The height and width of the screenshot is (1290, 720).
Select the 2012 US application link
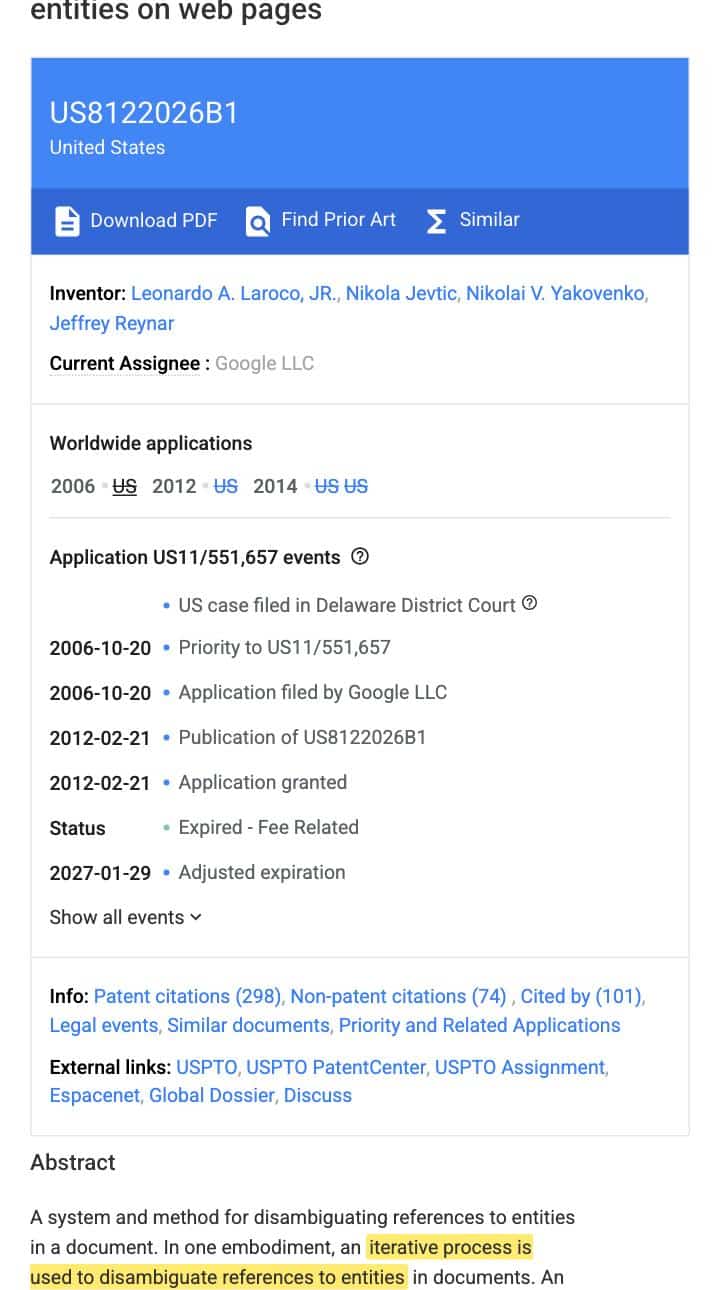tap(226, 486)
